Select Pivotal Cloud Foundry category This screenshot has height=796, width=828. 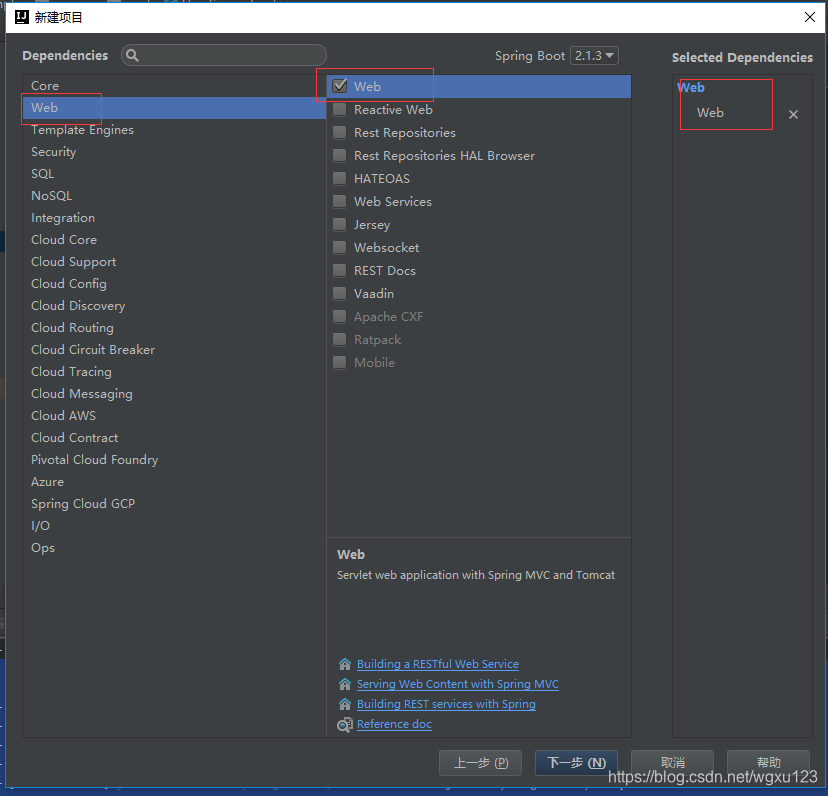tap(174, 460)
